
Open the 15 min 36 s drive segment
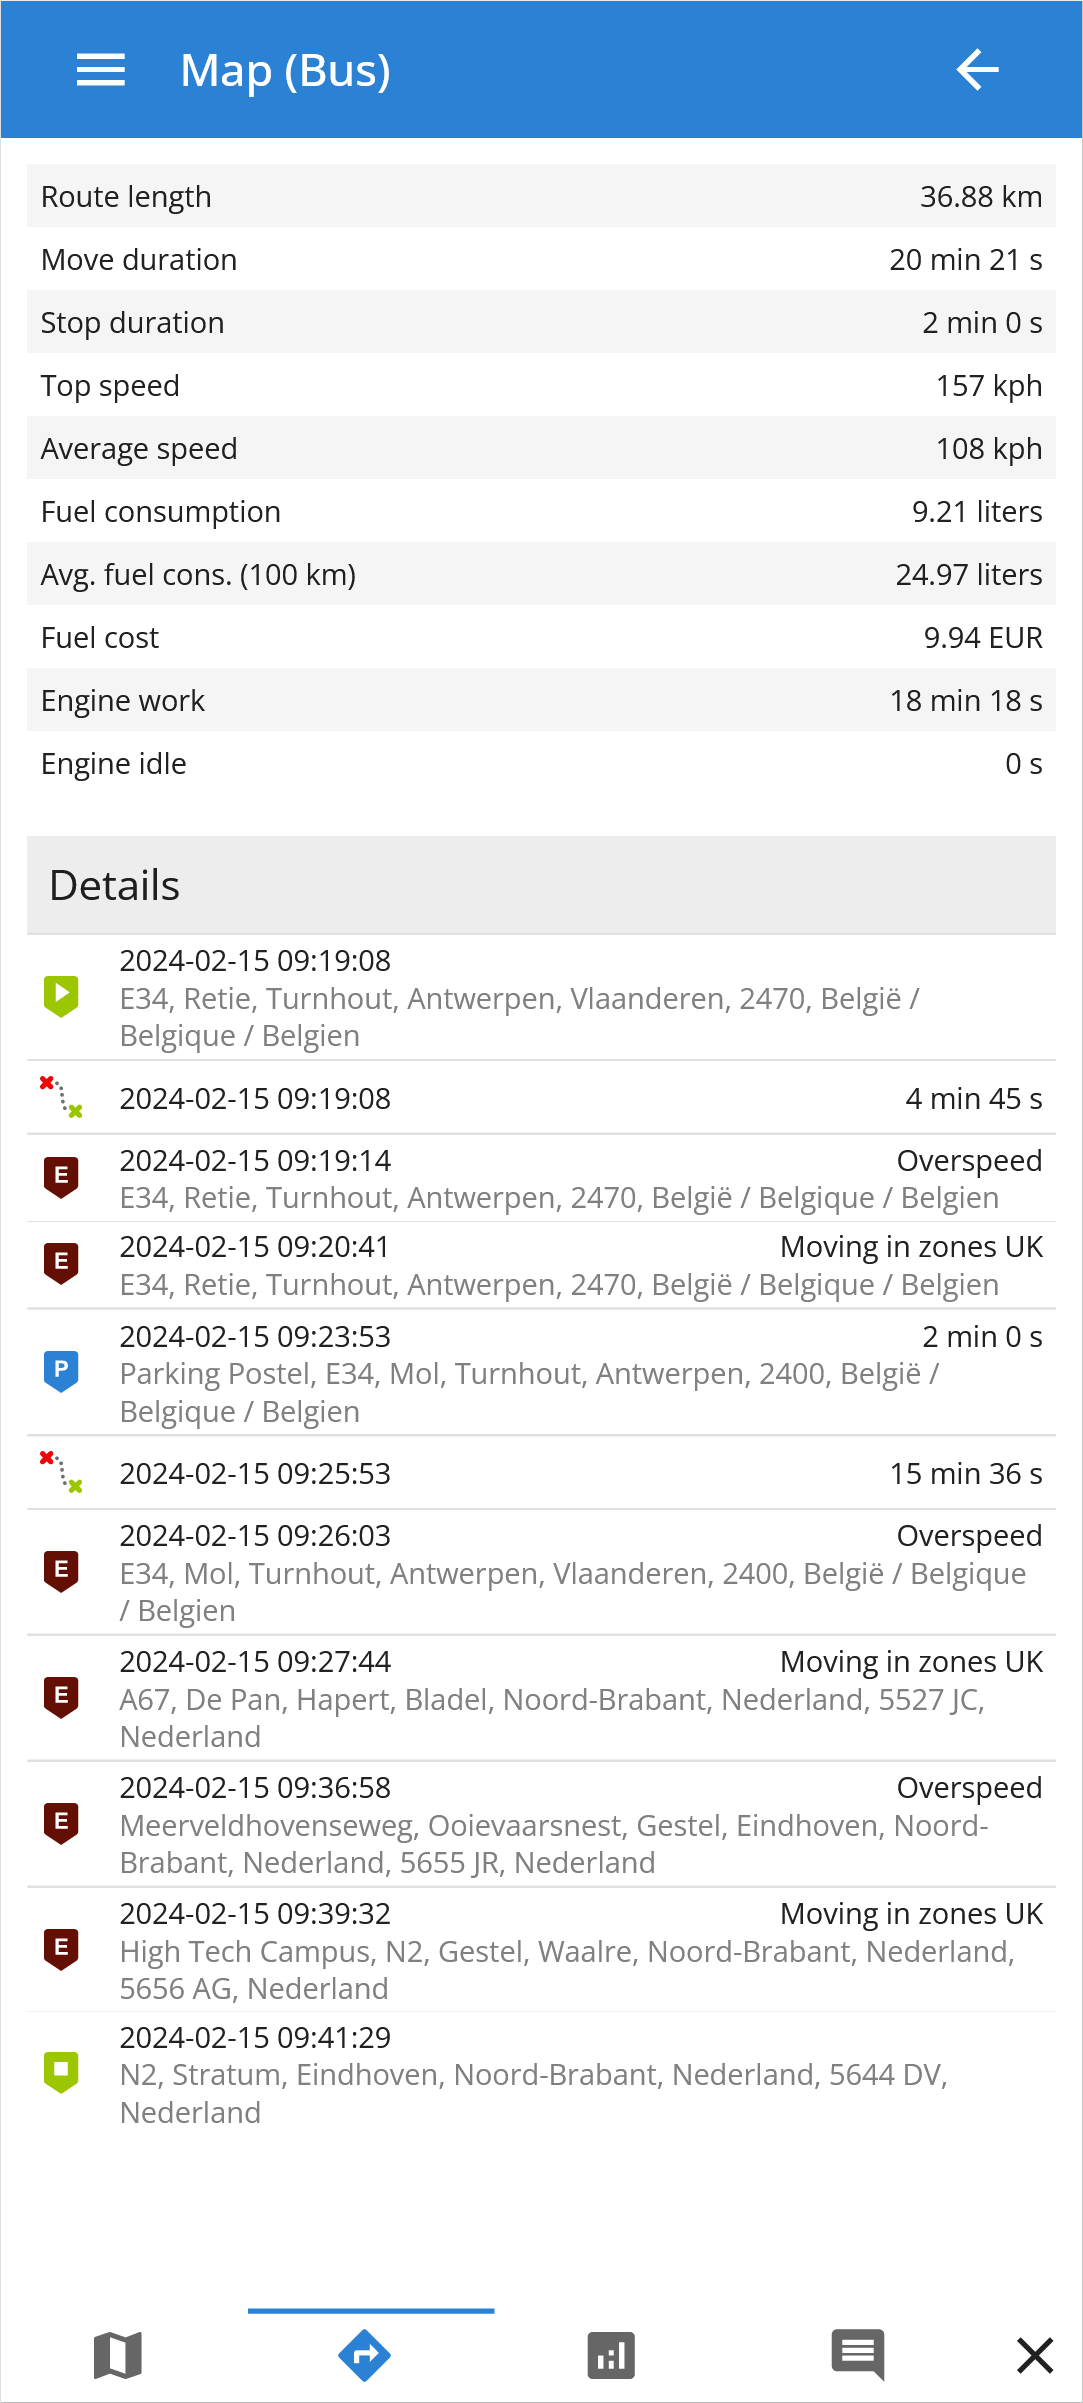(x=540, y=1473)
